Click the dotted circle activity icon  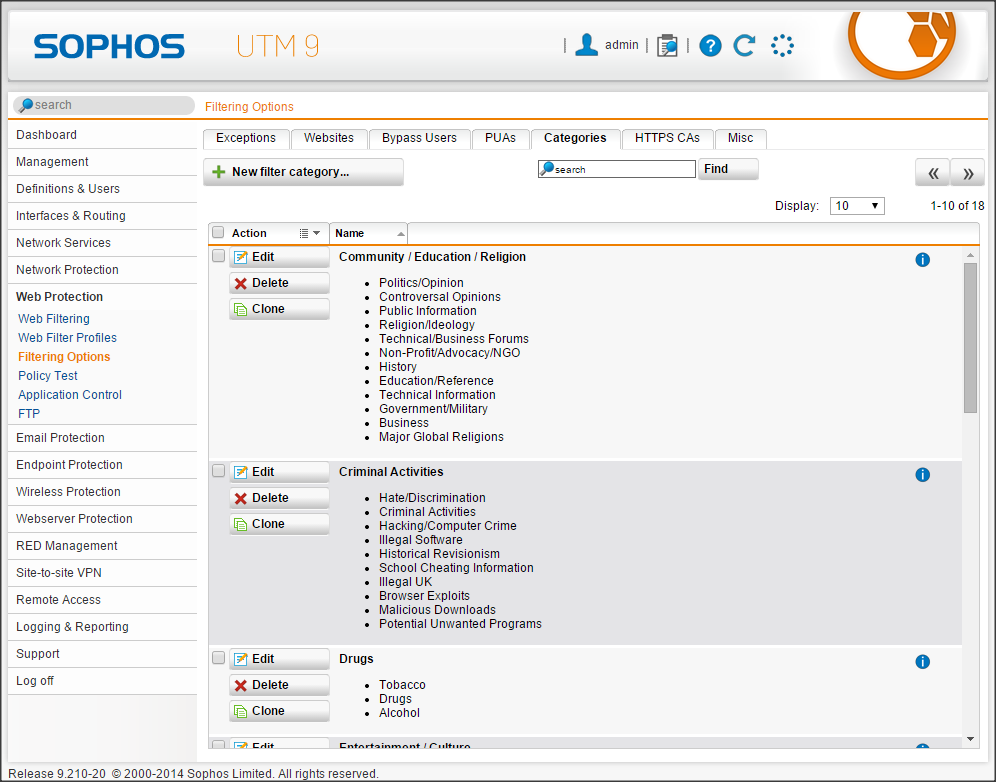tap(782, 45)
